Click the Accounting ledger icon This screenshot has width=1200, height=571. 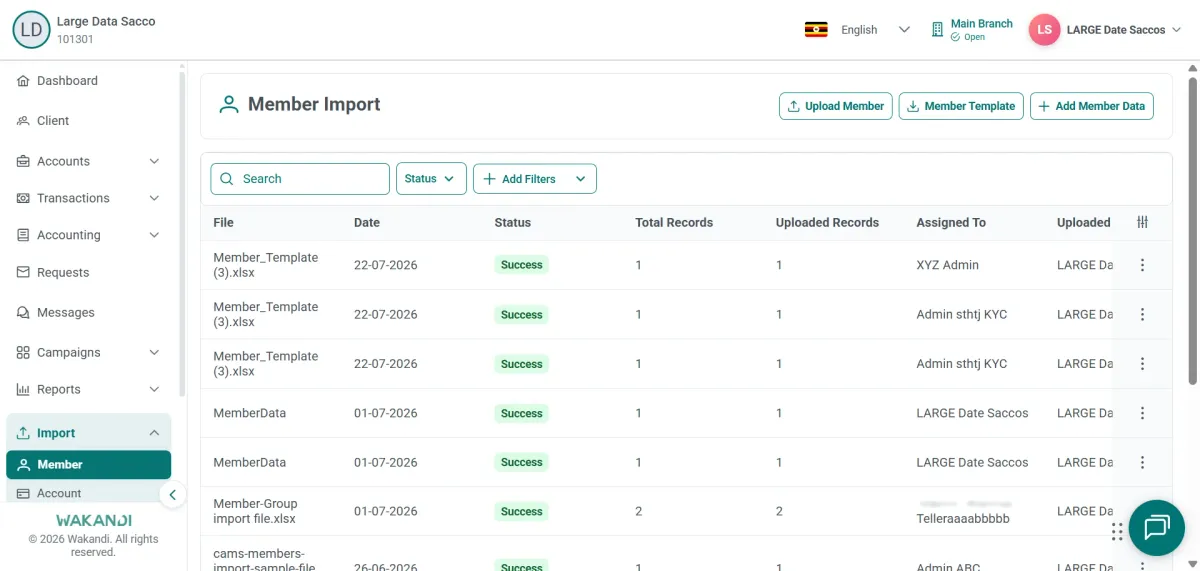pyautogui.click(x=23, y=235)
